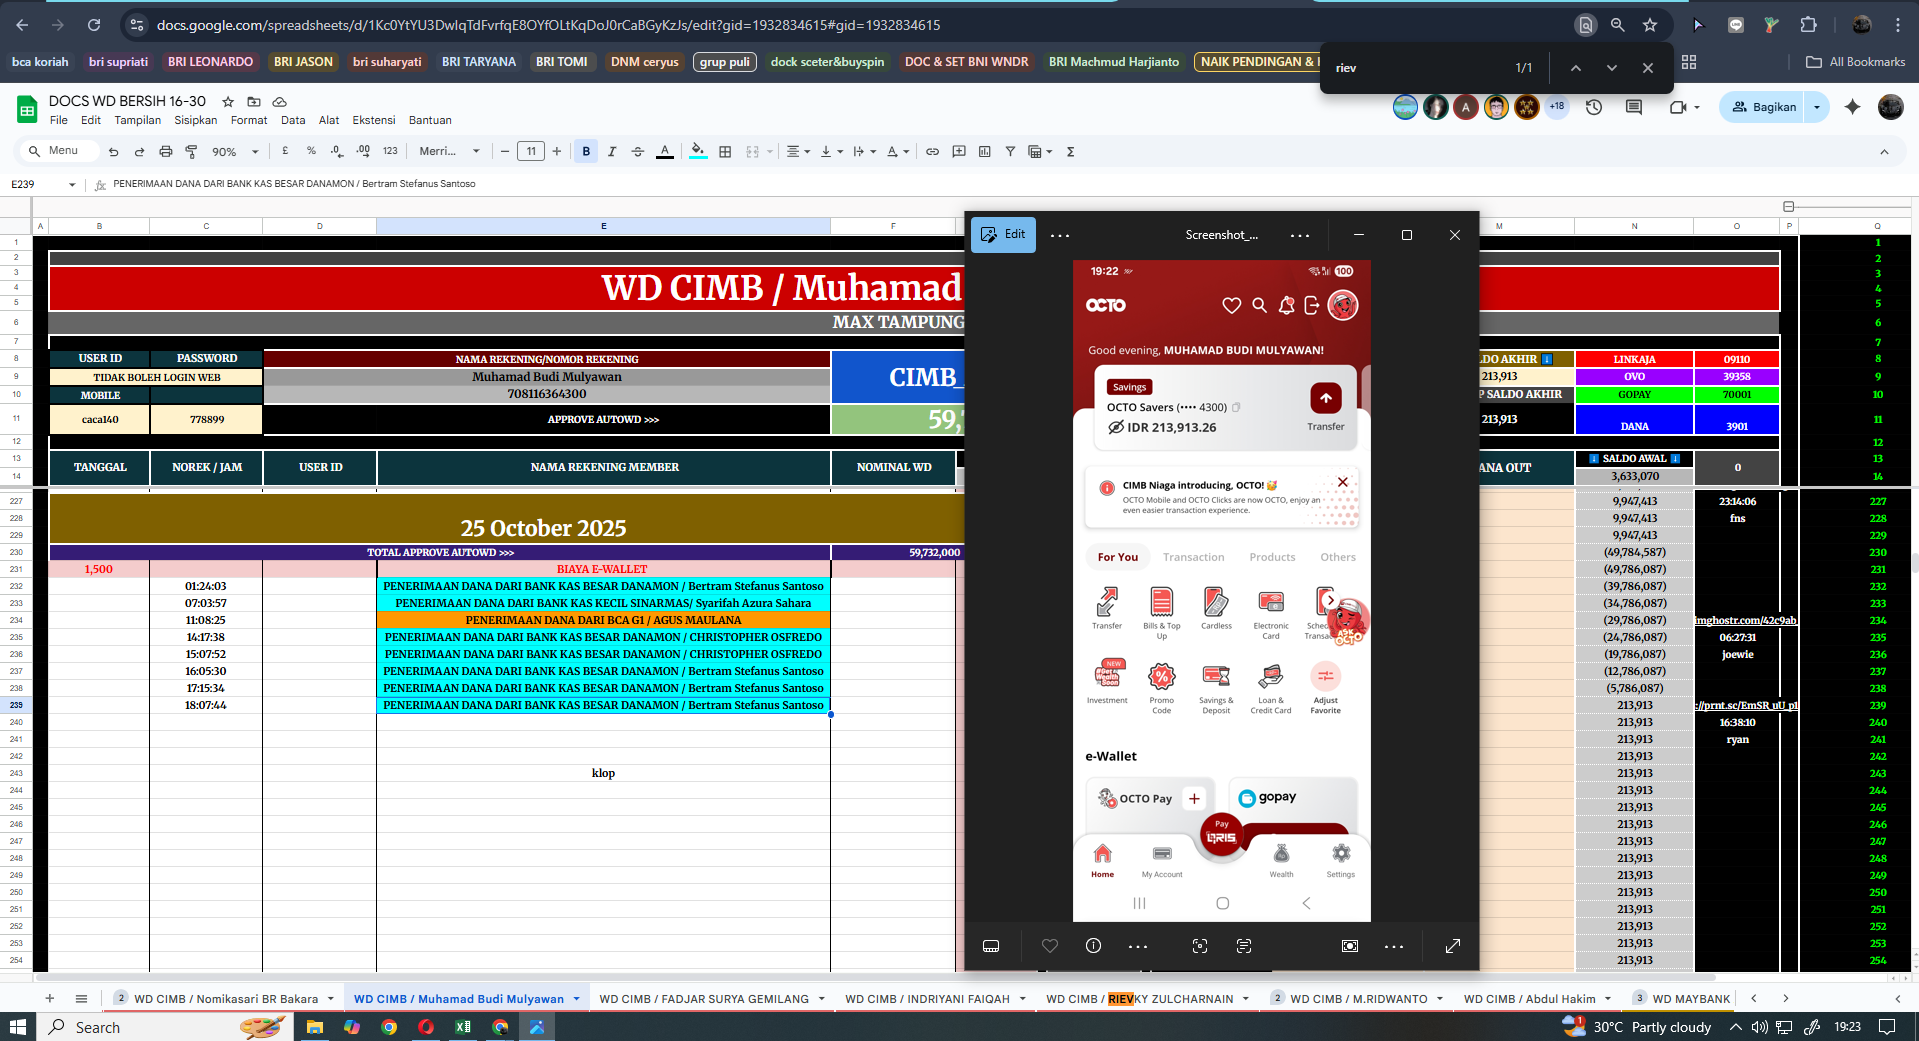Toggle bold formatting button
This screenshot has width=1919, height=1041.
[x=586, y=151]
